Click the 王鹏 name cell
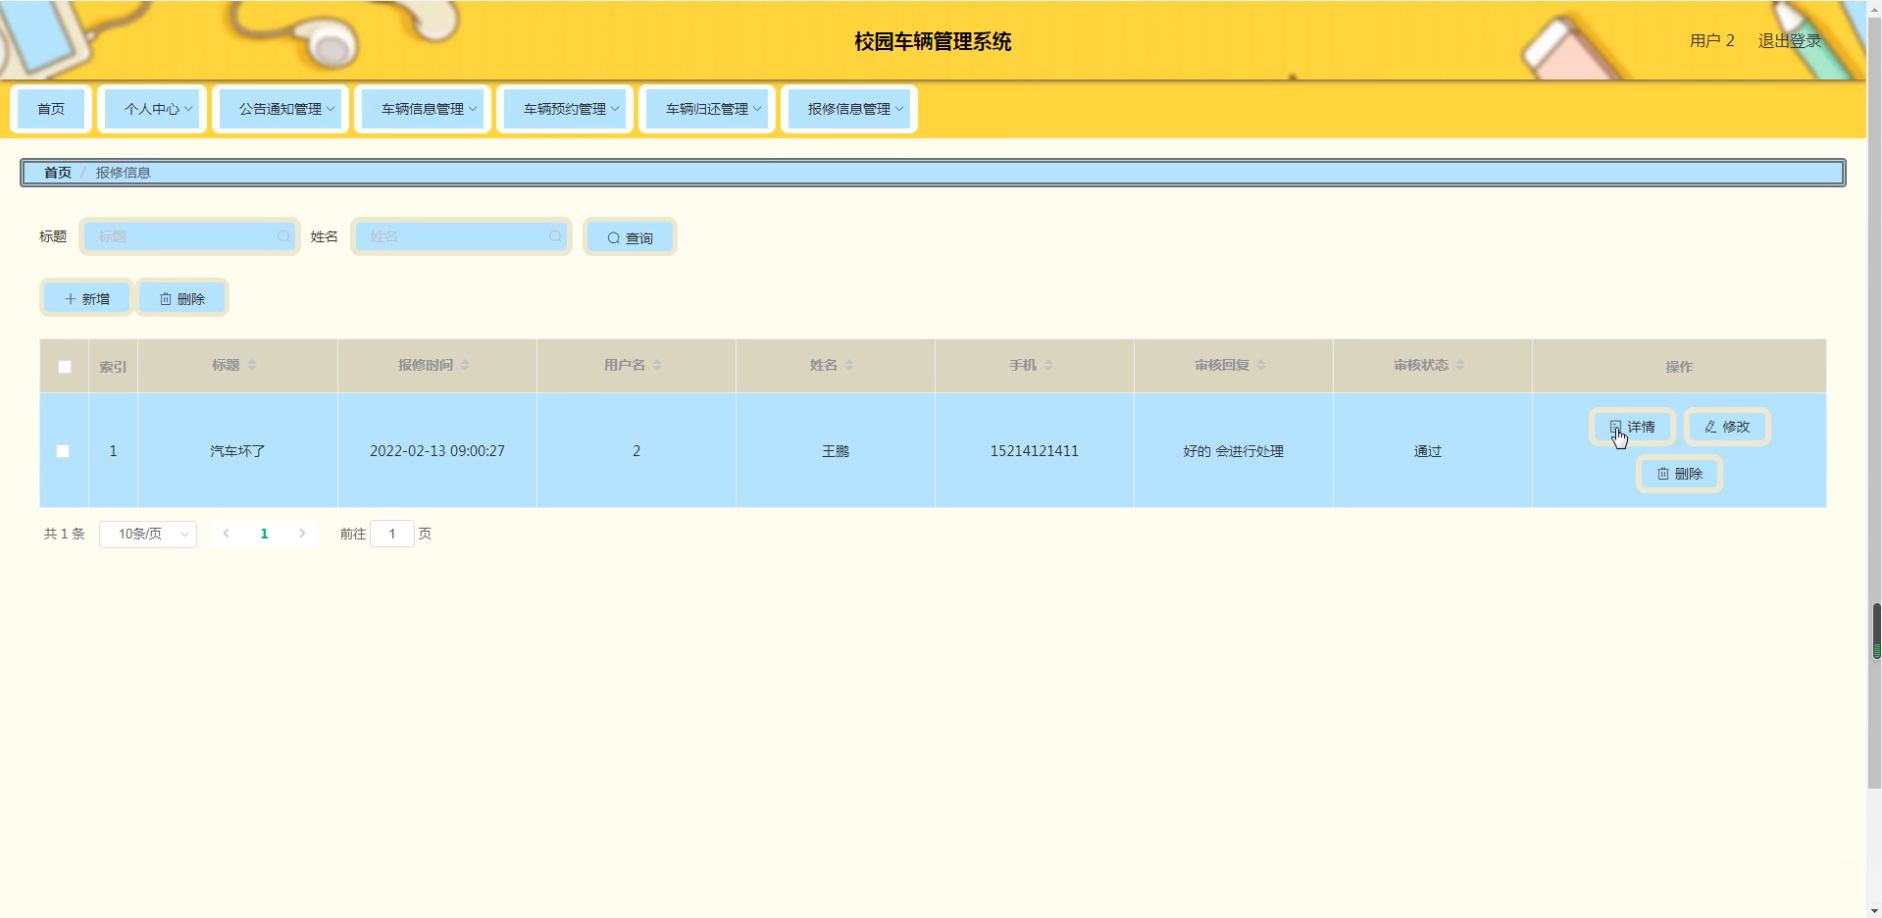This screenshot has height=918, width=1882. [x=836, y=451]
